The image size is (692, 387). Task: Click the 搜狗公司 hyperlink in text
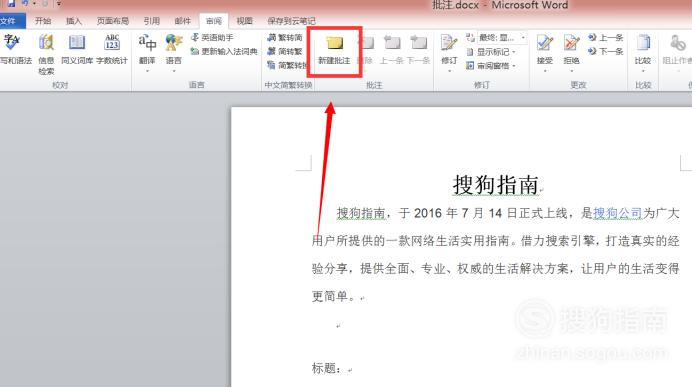point(618,213)
